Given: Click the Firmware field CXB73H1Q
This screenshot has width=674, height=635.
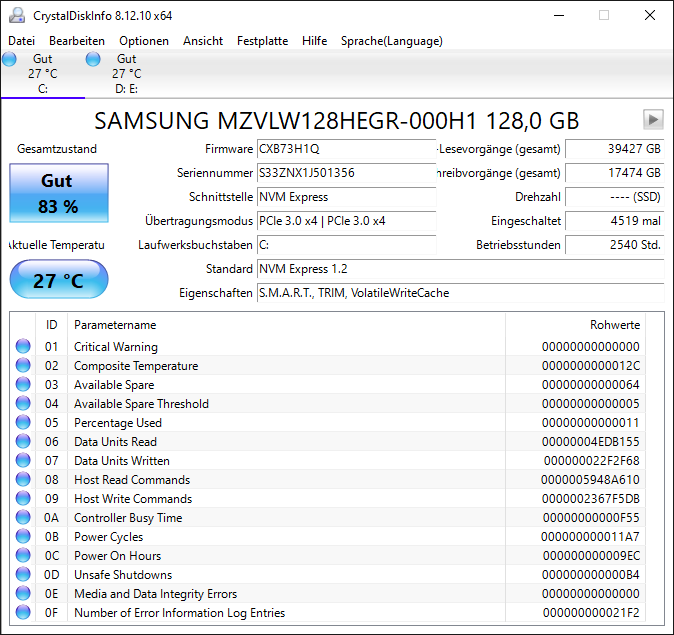Looking at the screenshot, I should pos(346,149).
